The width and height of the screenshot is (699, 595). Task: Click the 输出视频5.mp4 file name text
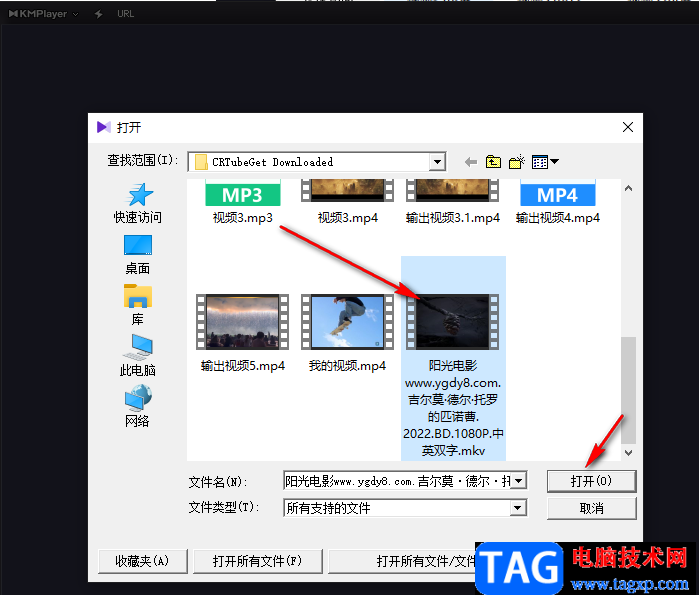(x=243, y=366)
